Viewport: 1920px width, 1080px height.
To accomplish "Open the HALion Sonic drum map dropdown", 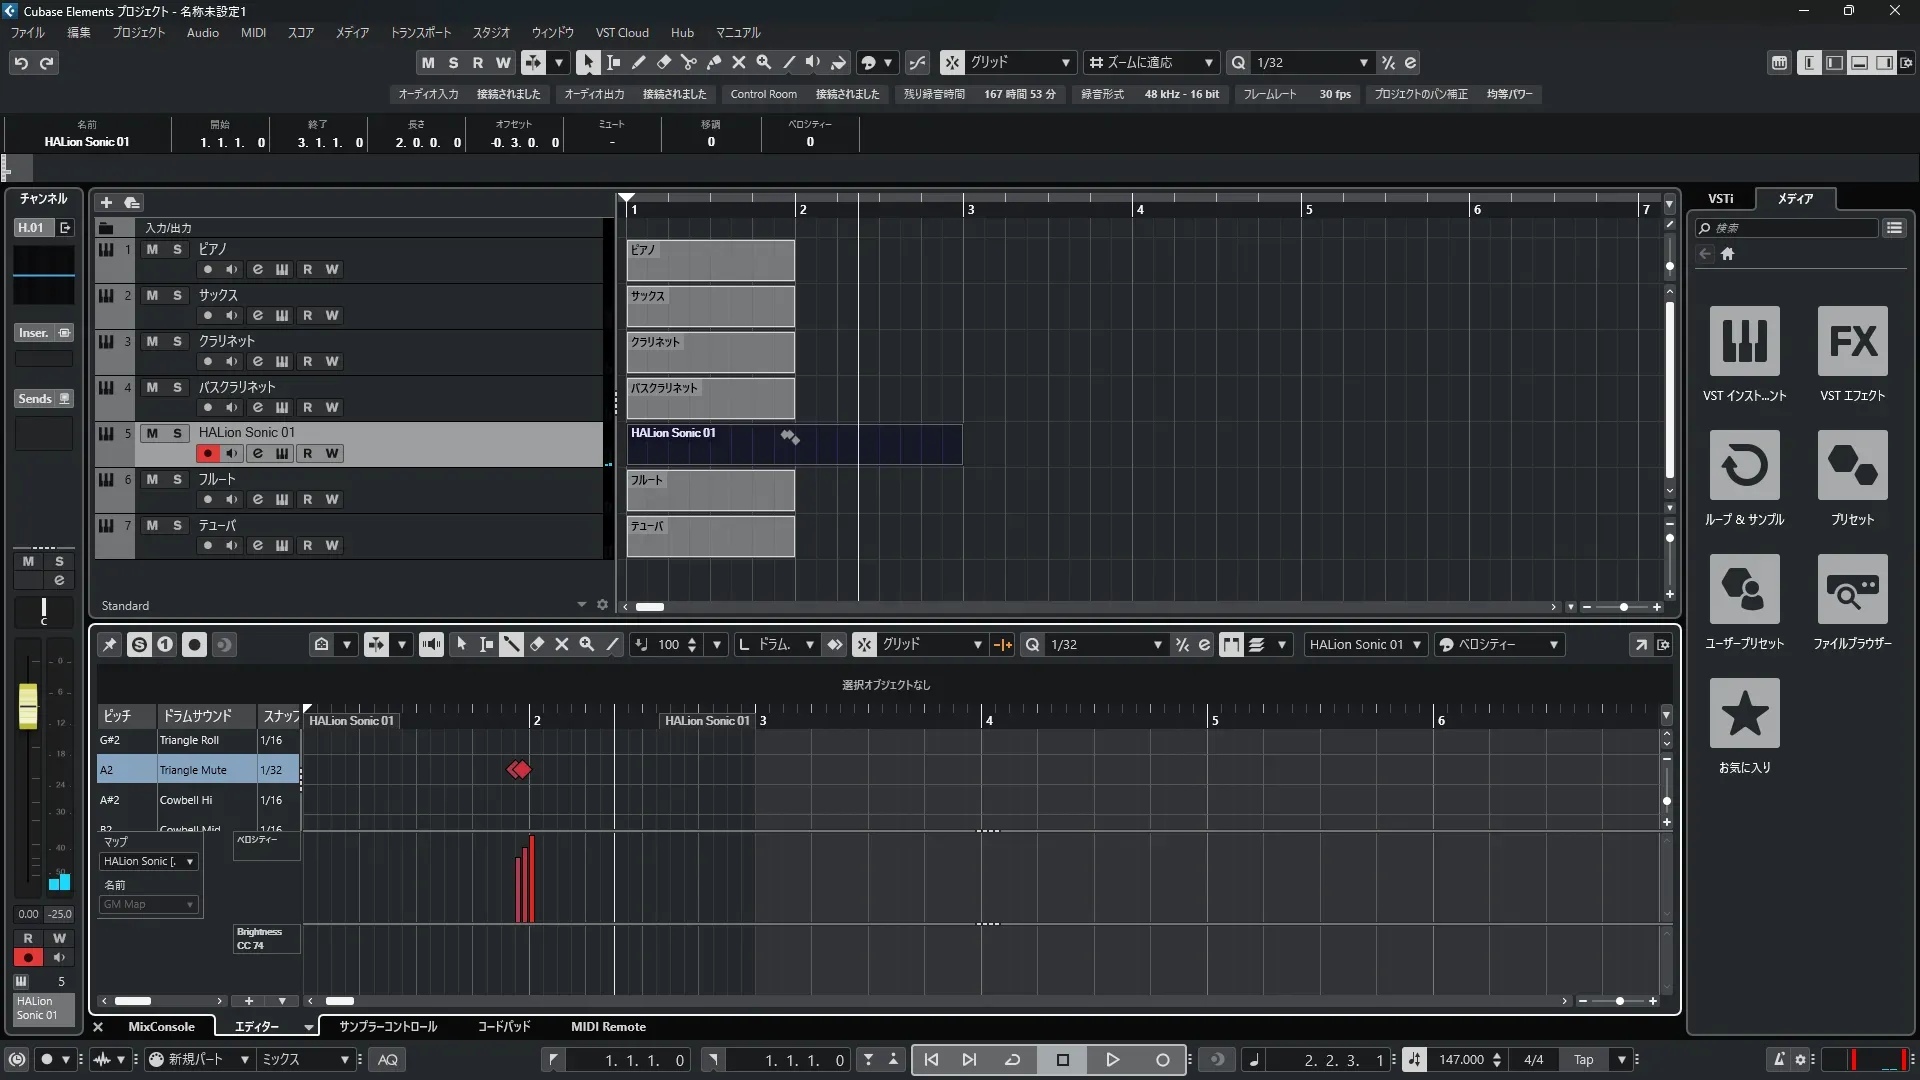I will [x=149, y=861].
